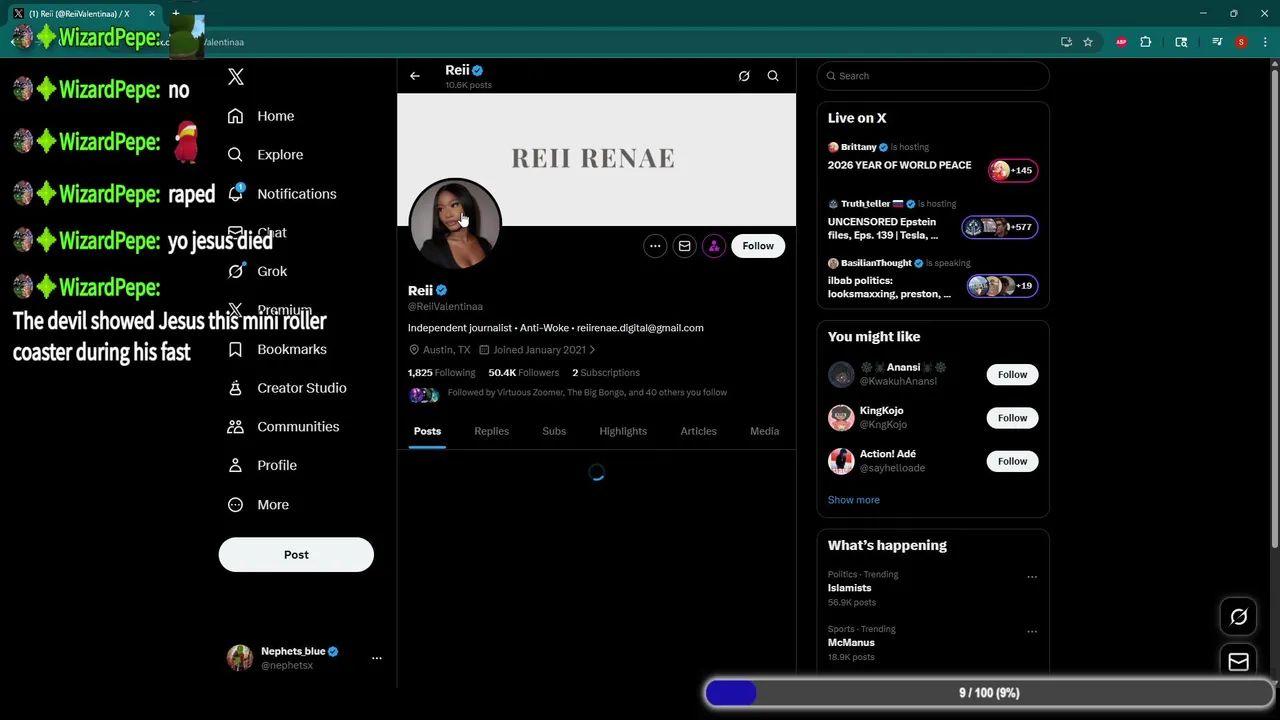Open the Articles tab

pyautogui.click(x=698, y=431)
